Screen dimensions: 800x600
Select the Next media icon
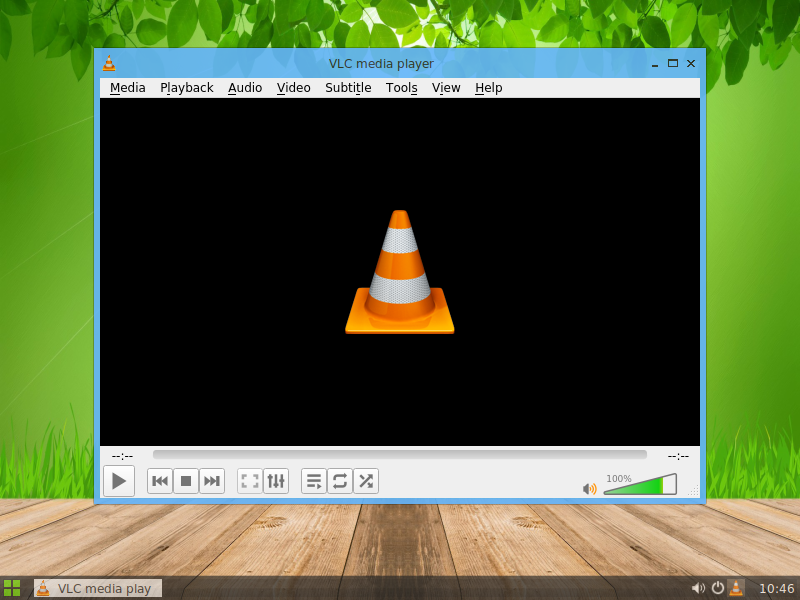click(x=212, y=481)
